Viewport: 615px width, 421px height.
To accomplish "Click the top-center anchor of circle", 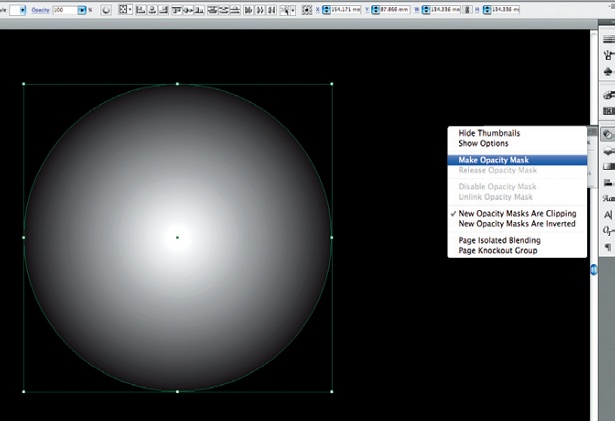I will pos(177,84).
